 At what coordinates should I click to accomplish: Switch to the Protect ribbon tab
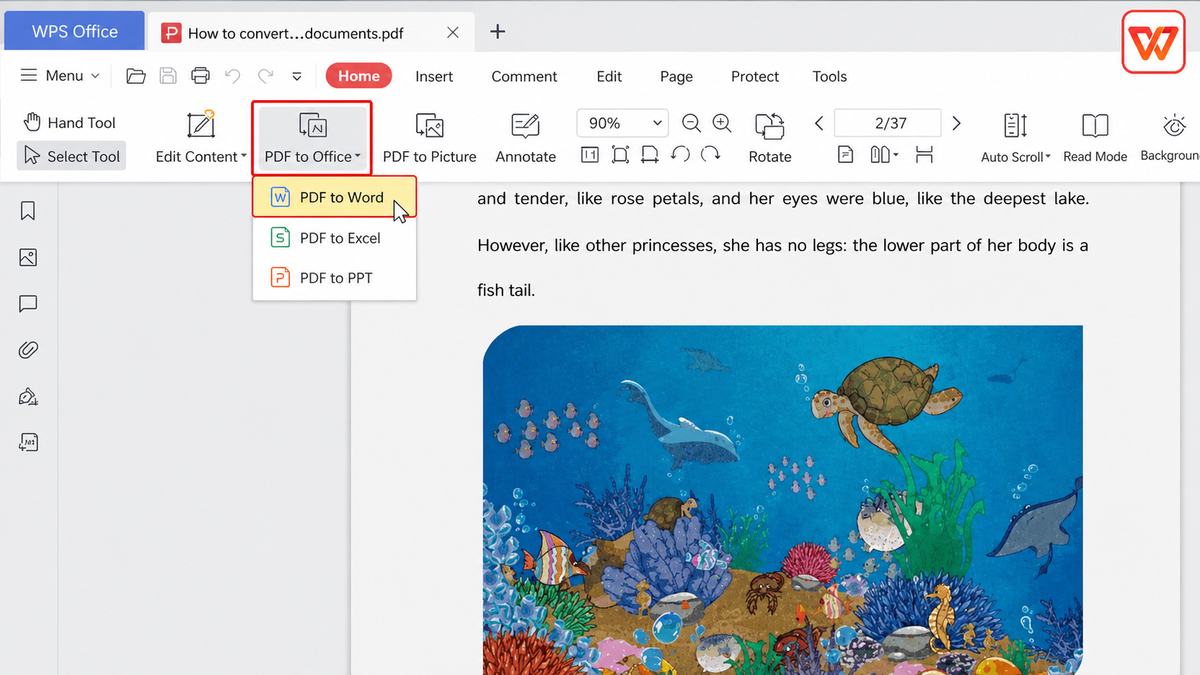tap(755, 76)
